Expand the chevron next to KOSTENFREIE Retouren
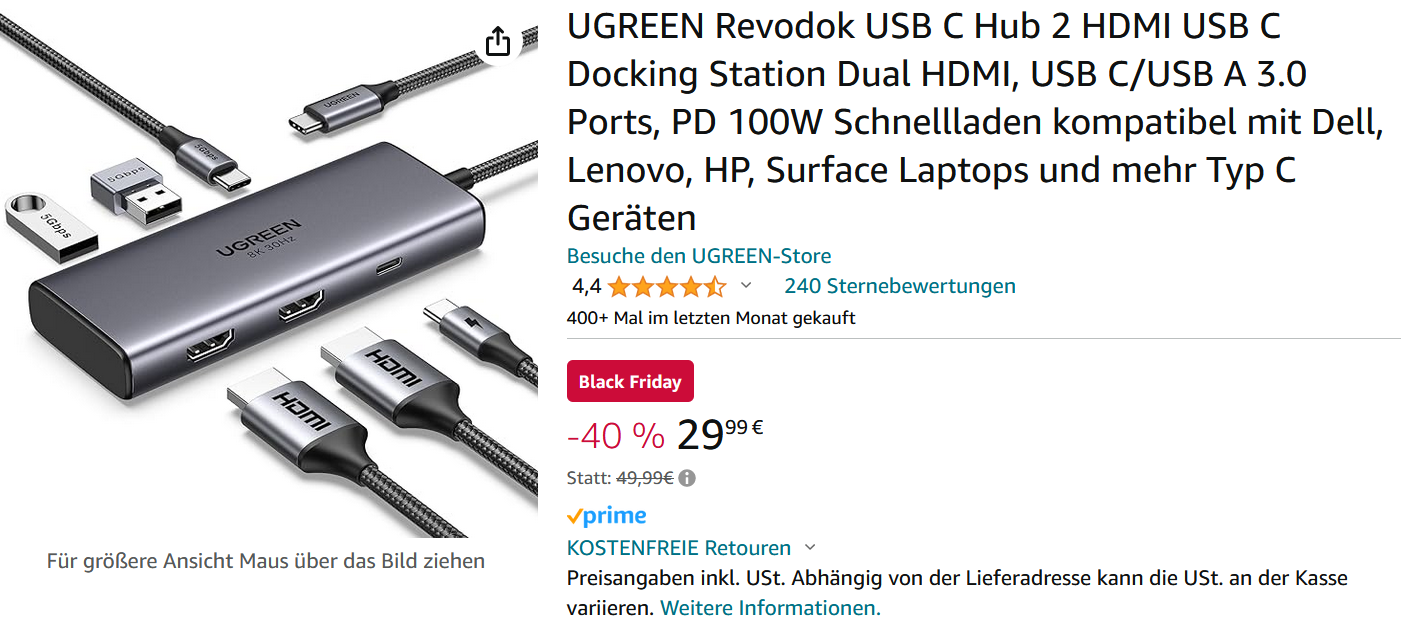 point(810,548)
